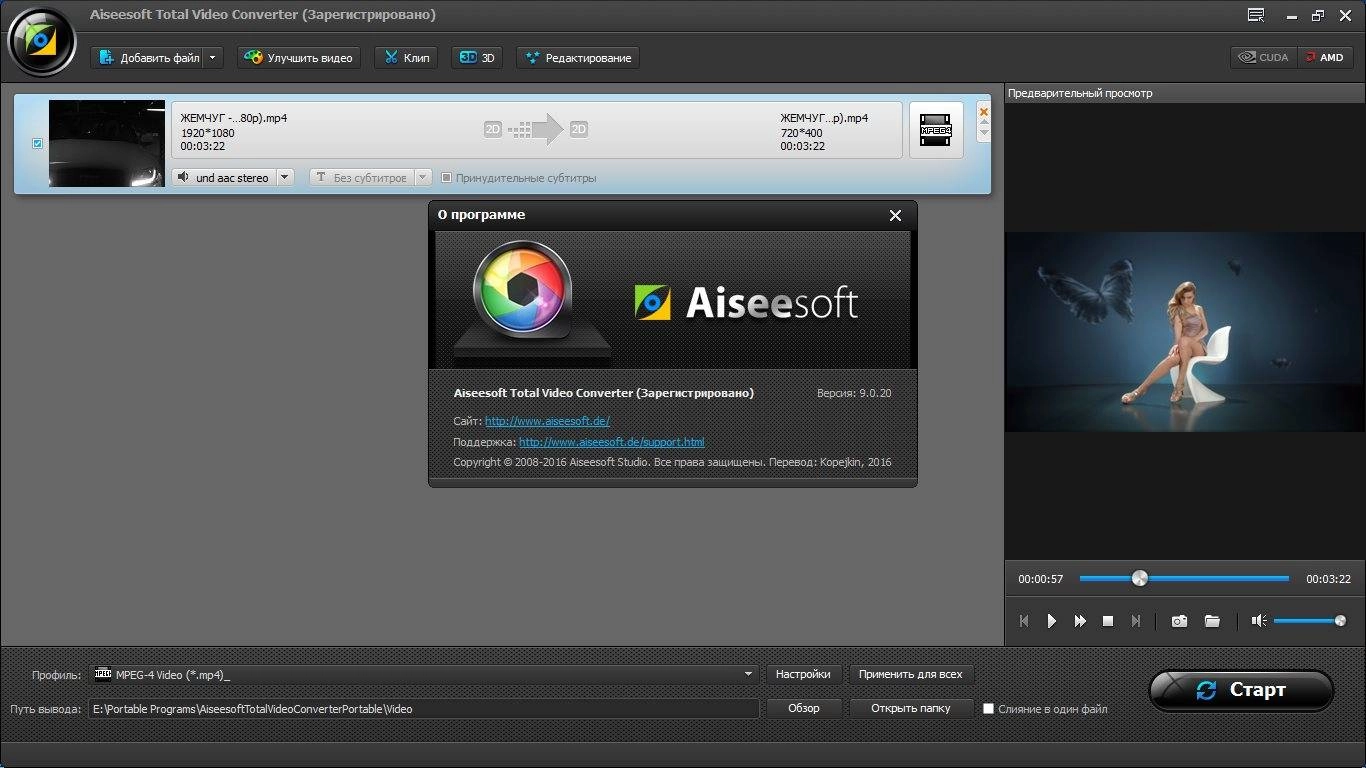Enable Слияние в один файл checkbox
The height and width of the screenshot is (768, 1366).
click(988, 709)
